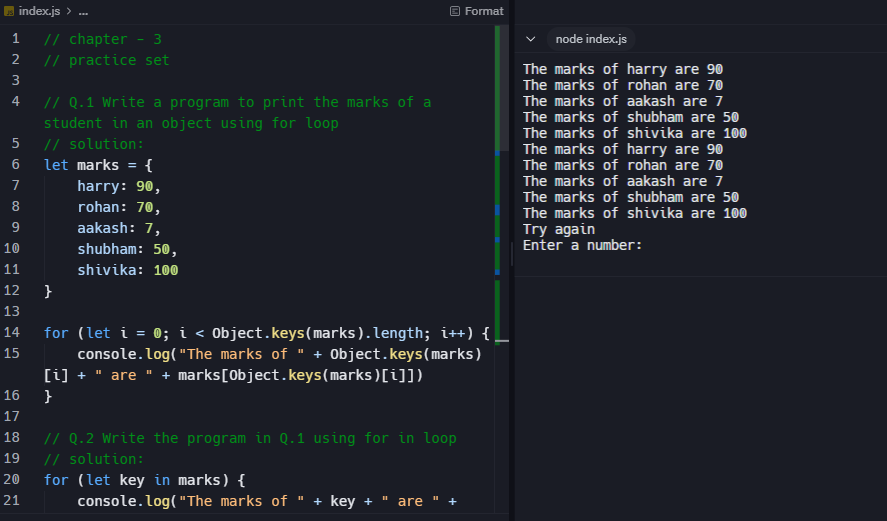Click line number 20 in gutter
The height and width of the screenshot is (521, 887).
click(12, 480)
